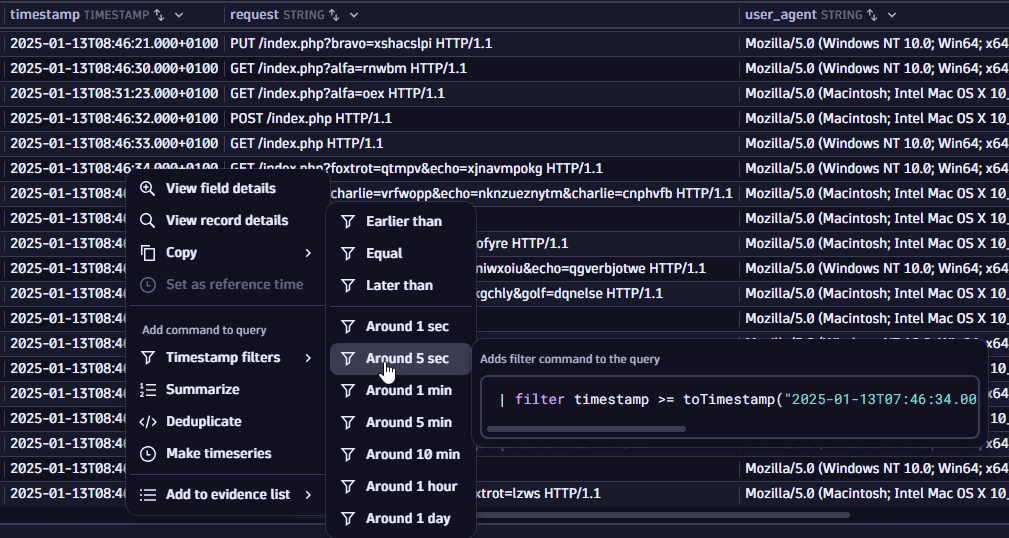The image size is (1009, 538).
Task: Choose Make timeseries from the context menu
Action: pos(227,454)
